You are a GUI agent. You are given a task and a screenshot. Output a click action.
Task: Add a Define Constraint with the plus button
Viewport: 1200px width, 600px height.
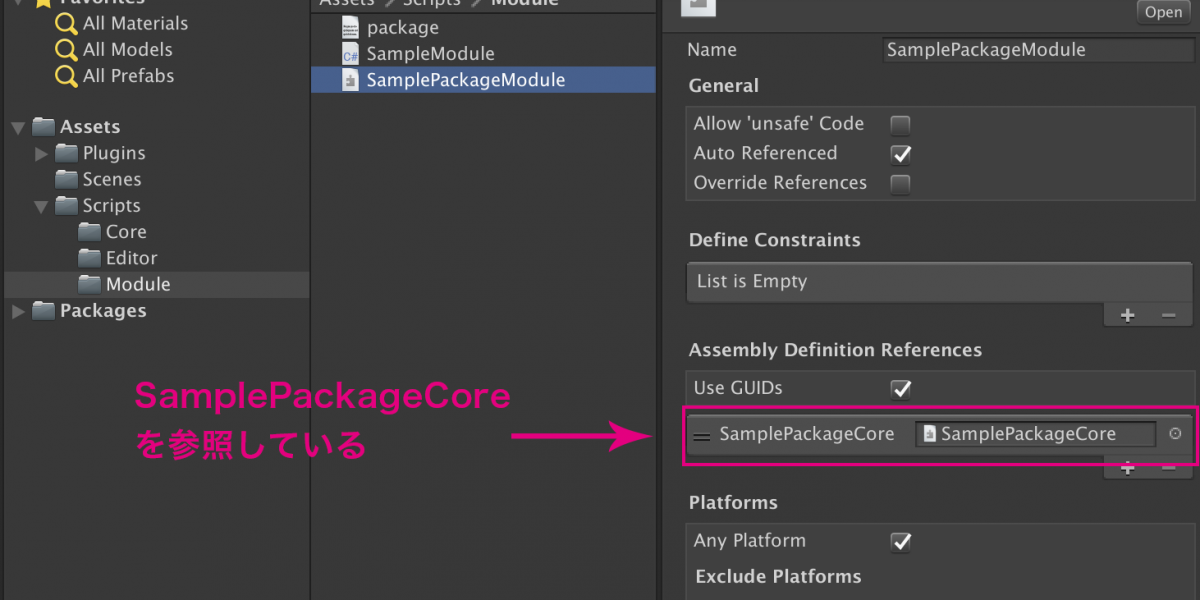click(x=1128, y=315)
